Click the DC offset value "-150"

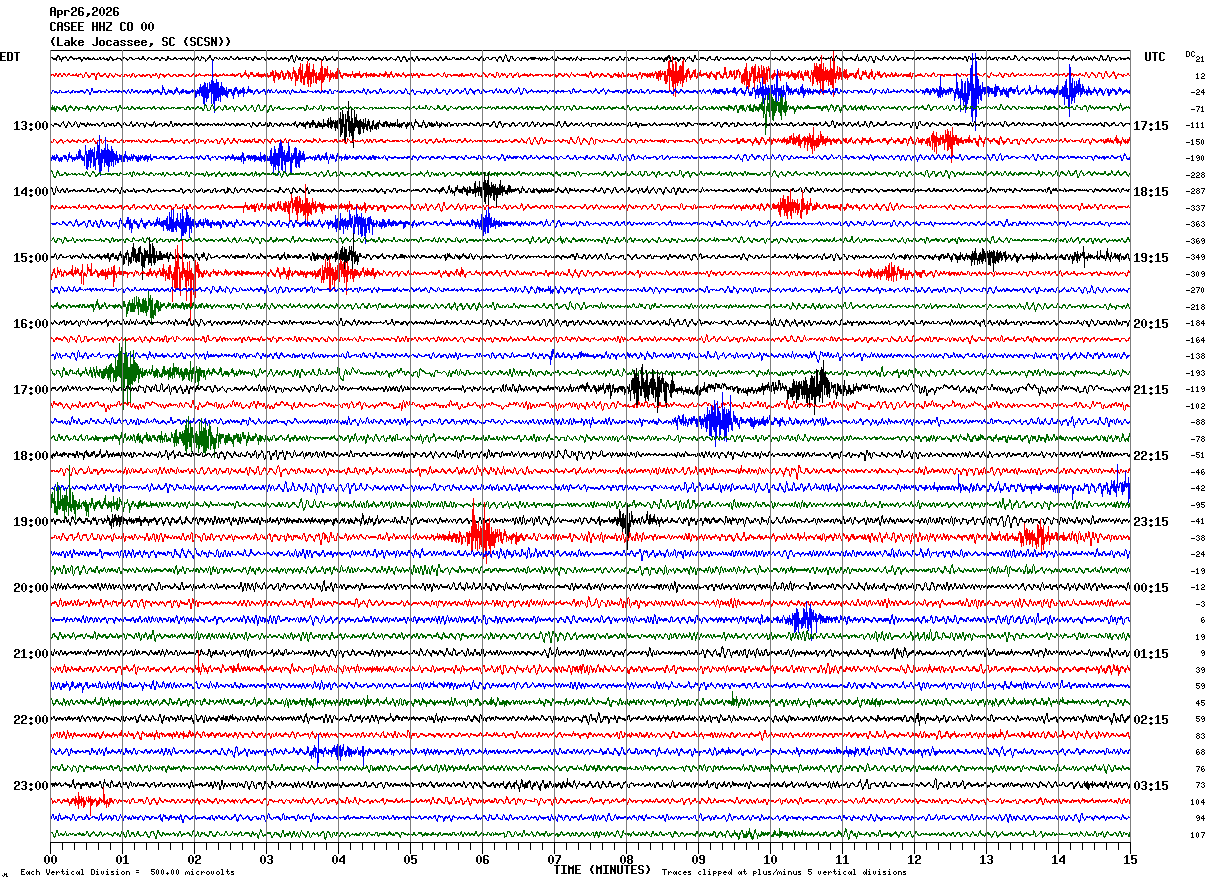click(1196, 142)
